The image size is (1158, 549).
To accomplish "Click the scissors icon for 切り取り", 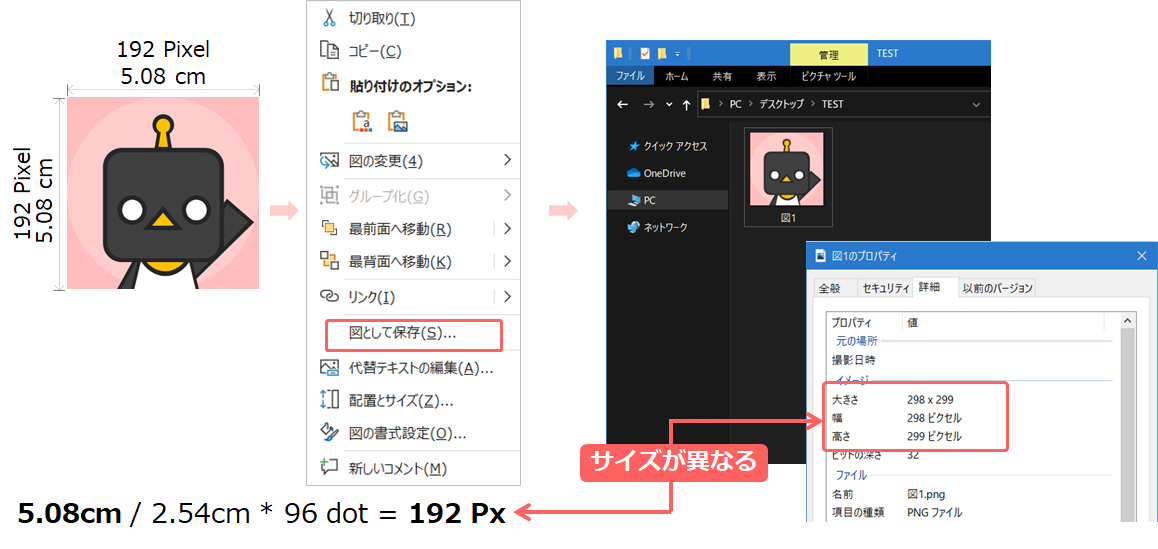I will [x=329, y=18].
